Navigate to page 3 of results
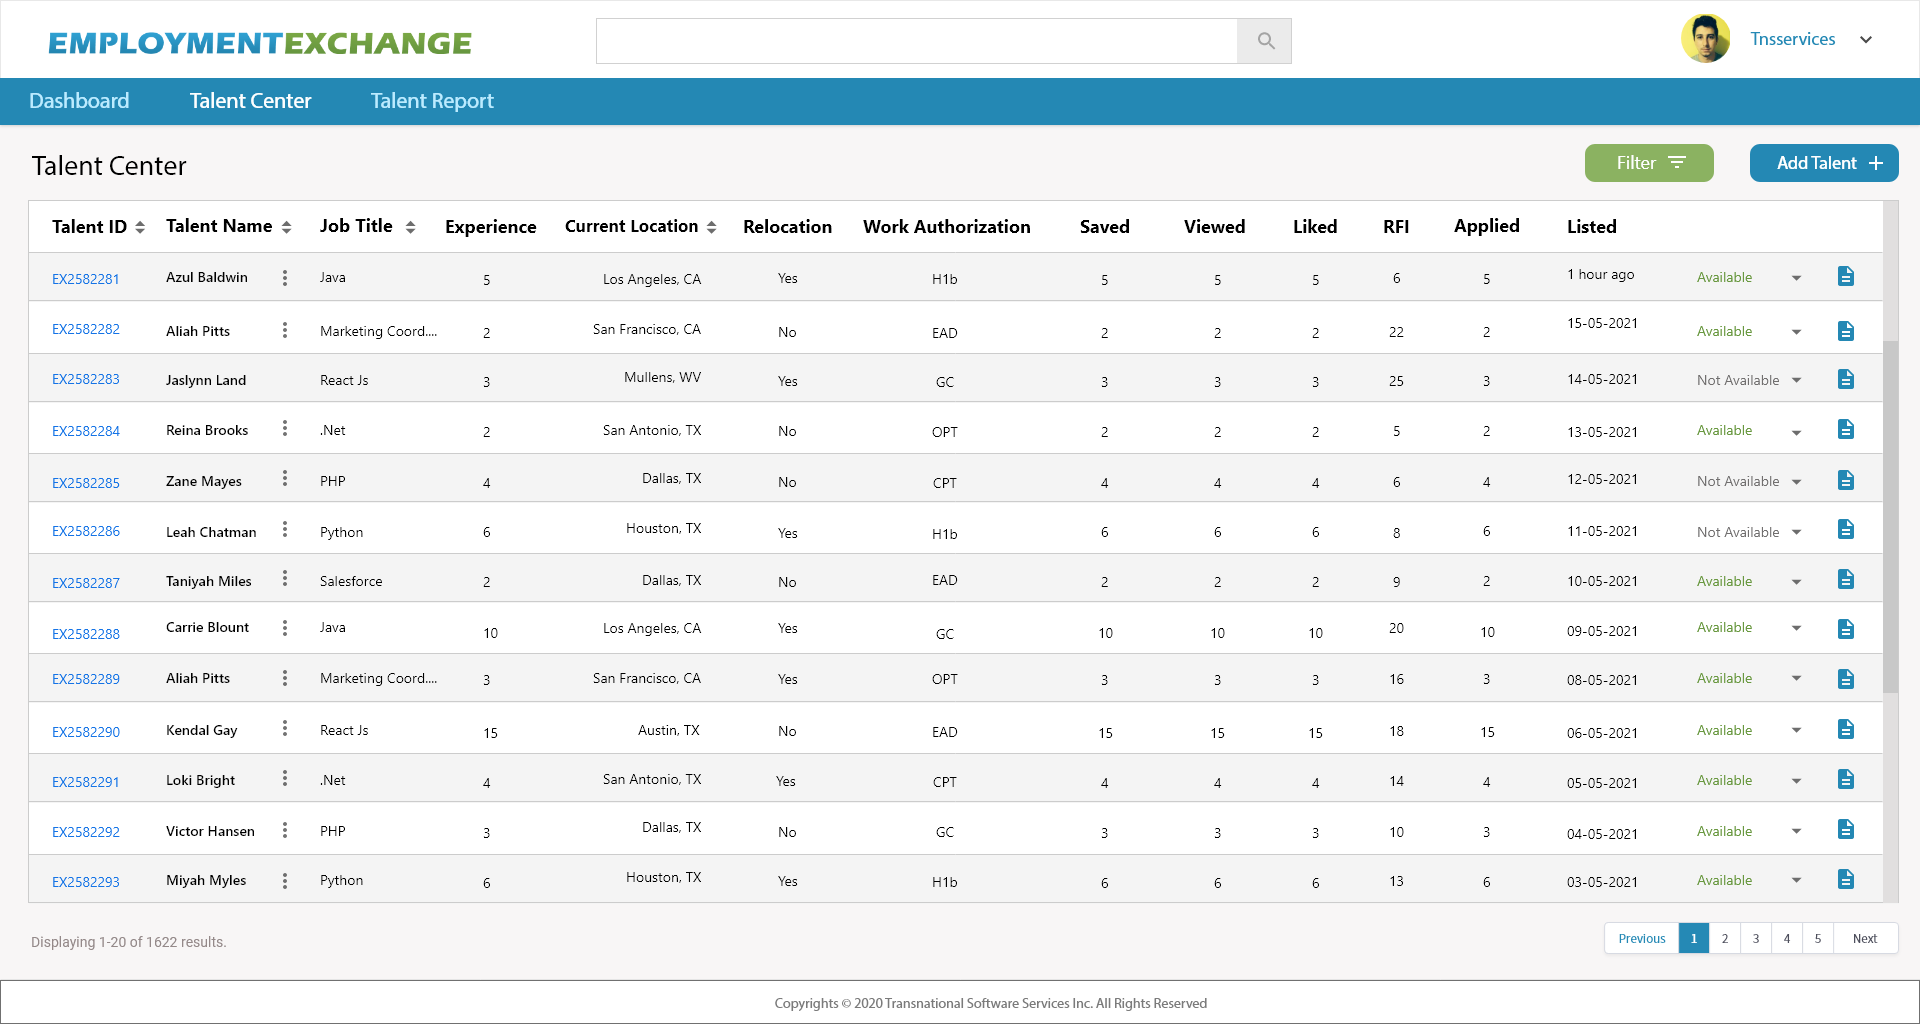The image size is (1920, 1024). pos(1755,938)
